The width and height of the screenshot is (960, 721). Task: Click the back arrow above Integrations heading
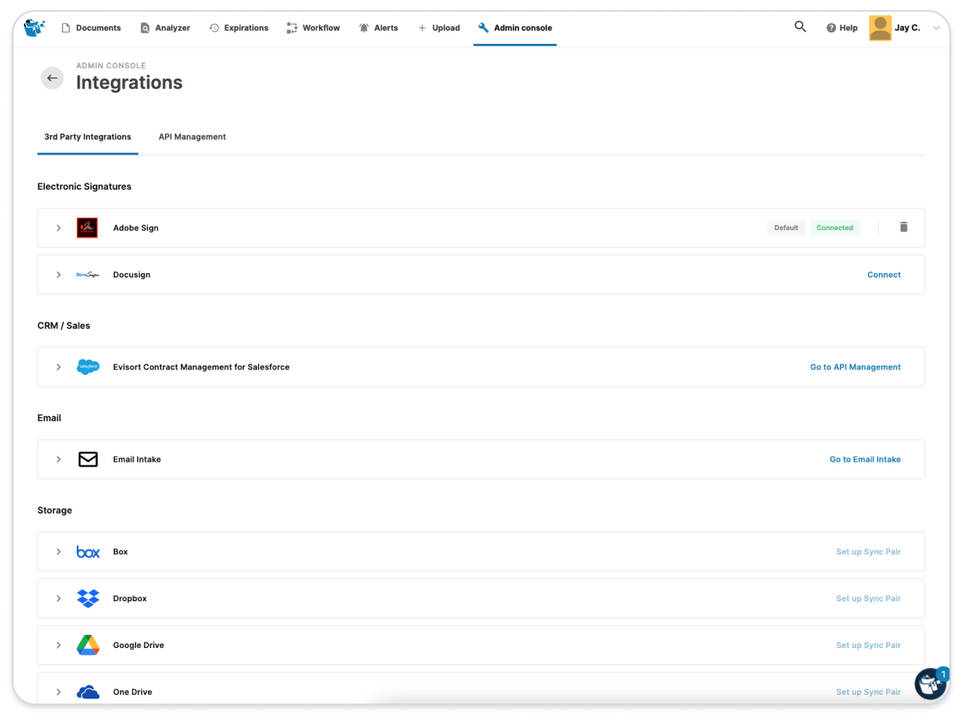tap(51, 77)
